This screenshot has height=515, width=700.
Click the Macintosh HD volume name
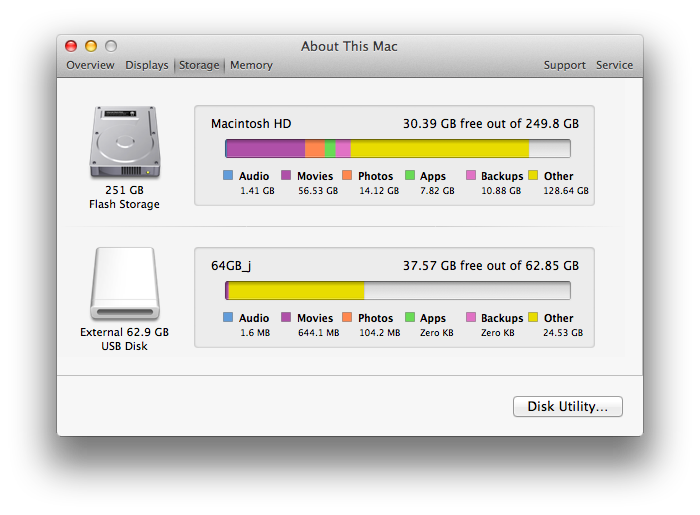click(251, 124)
